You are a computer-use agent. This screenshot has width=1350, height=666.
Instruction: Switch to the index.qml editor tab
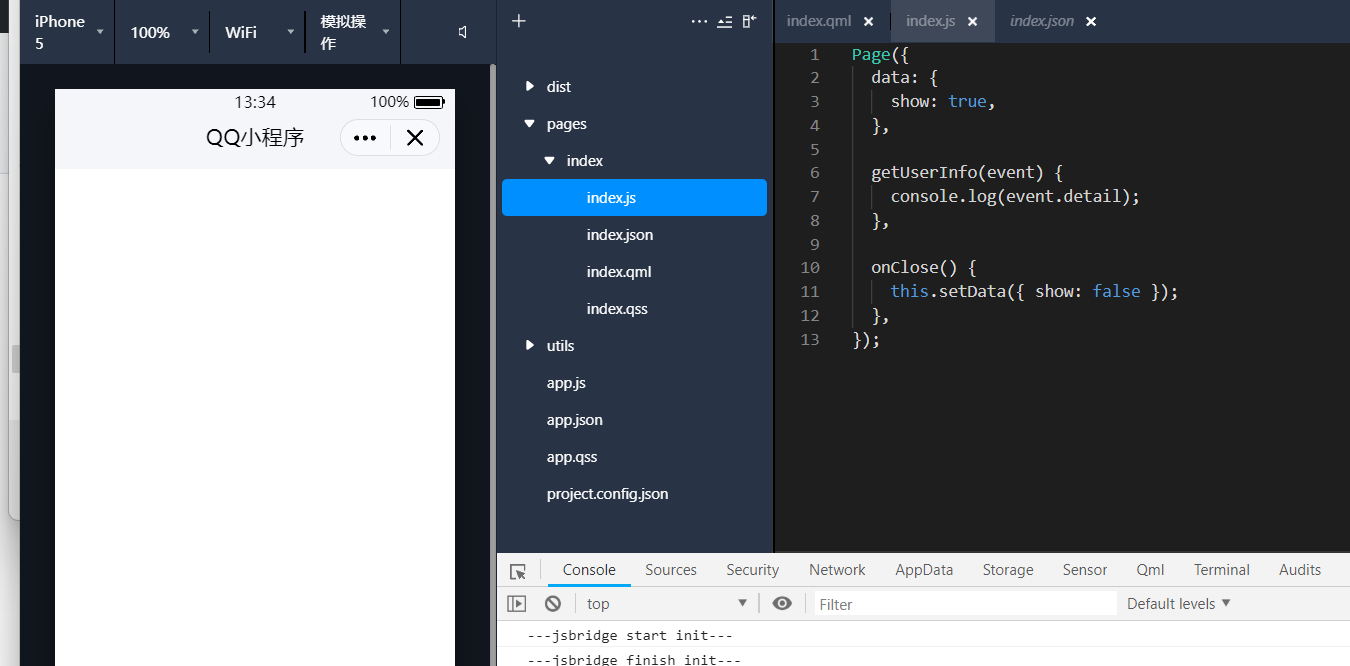coord(819,21)
